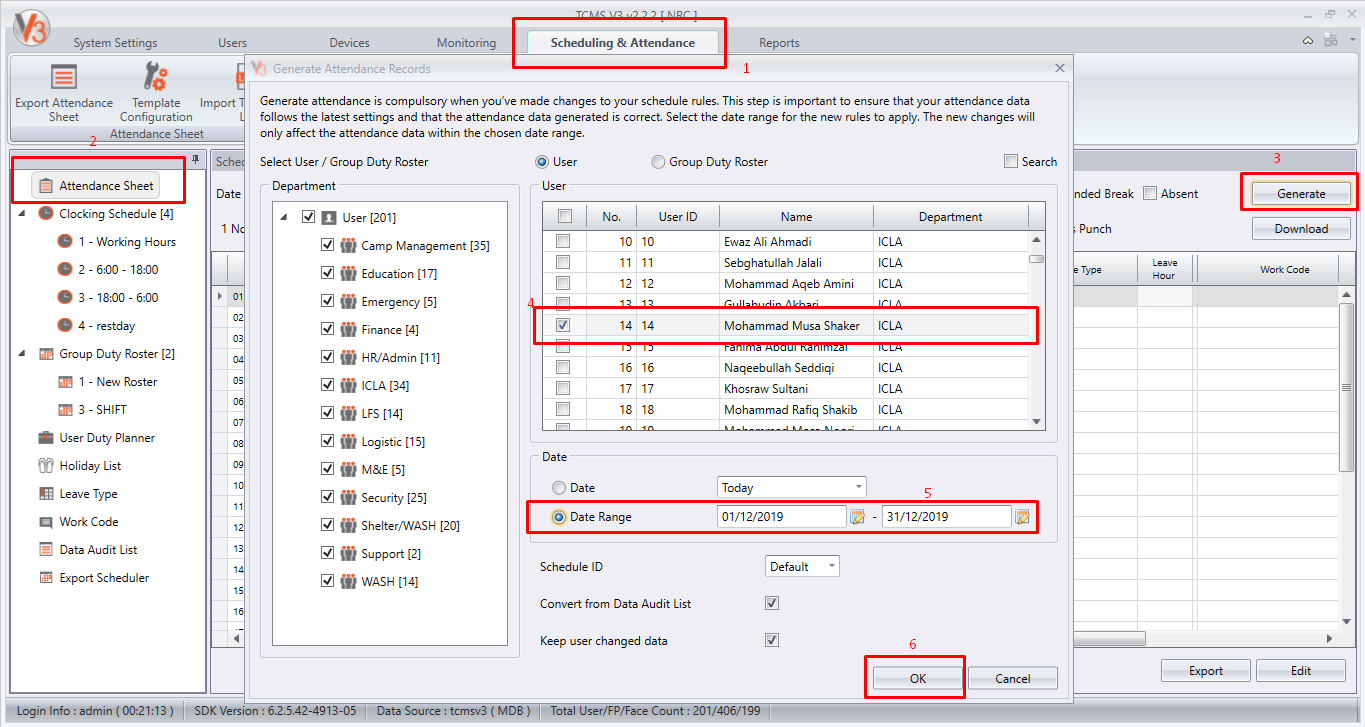Image resolution: width=1365 pixels, height=727 pixels.
Task: Click the V3 application logo button
Action: point(31,28)
